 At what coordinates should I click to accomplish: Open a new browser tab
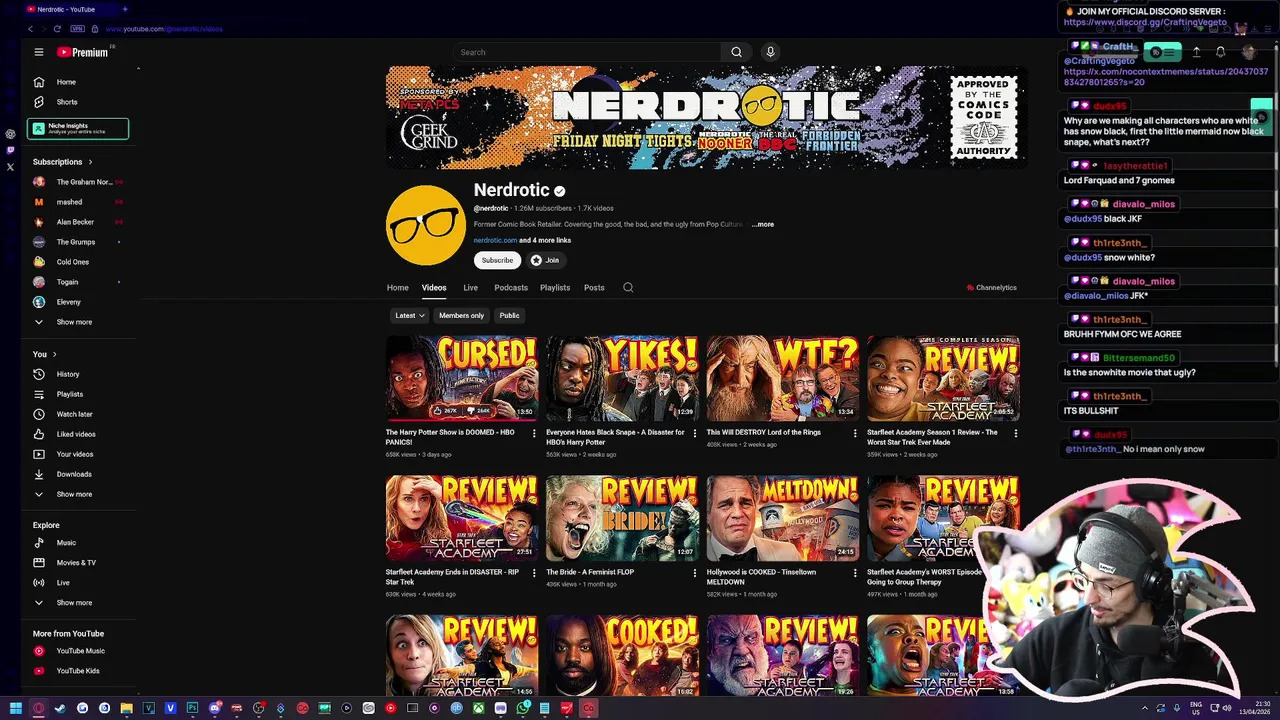[x=124, y=9]
